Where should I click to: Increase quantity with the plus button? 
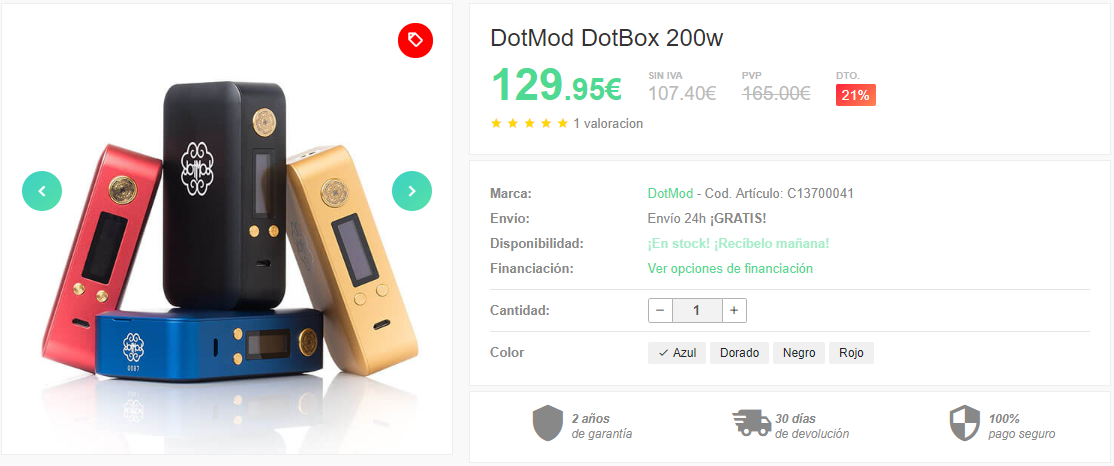734,310
